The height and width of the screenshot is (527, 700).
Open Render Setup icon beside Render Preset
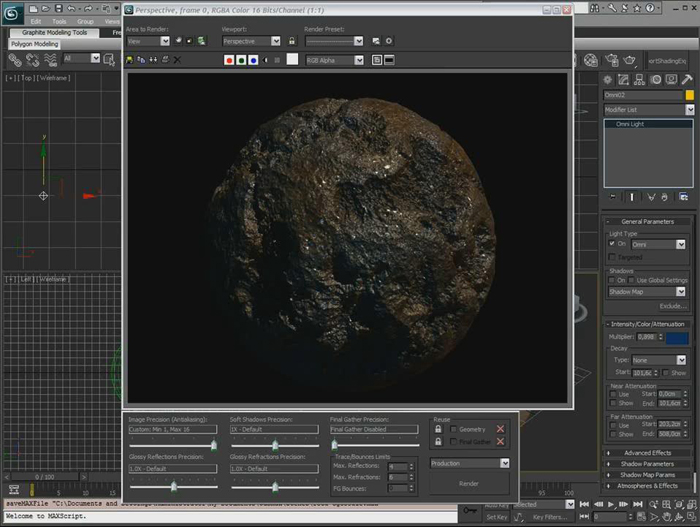pyautogui.click(x=376, y=41)
